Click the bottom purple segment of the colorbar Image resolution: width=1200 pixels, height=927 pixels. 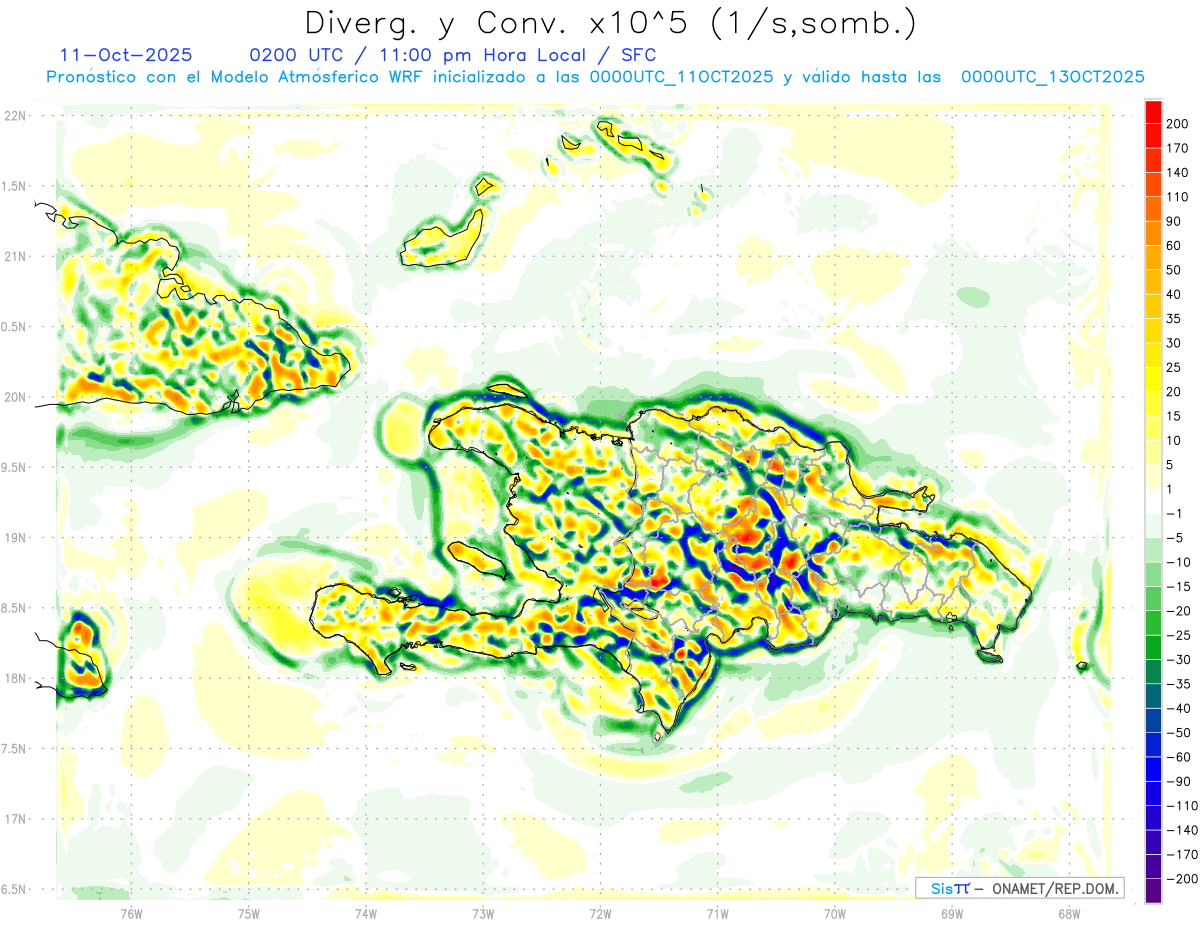[x=1154, y=890]
